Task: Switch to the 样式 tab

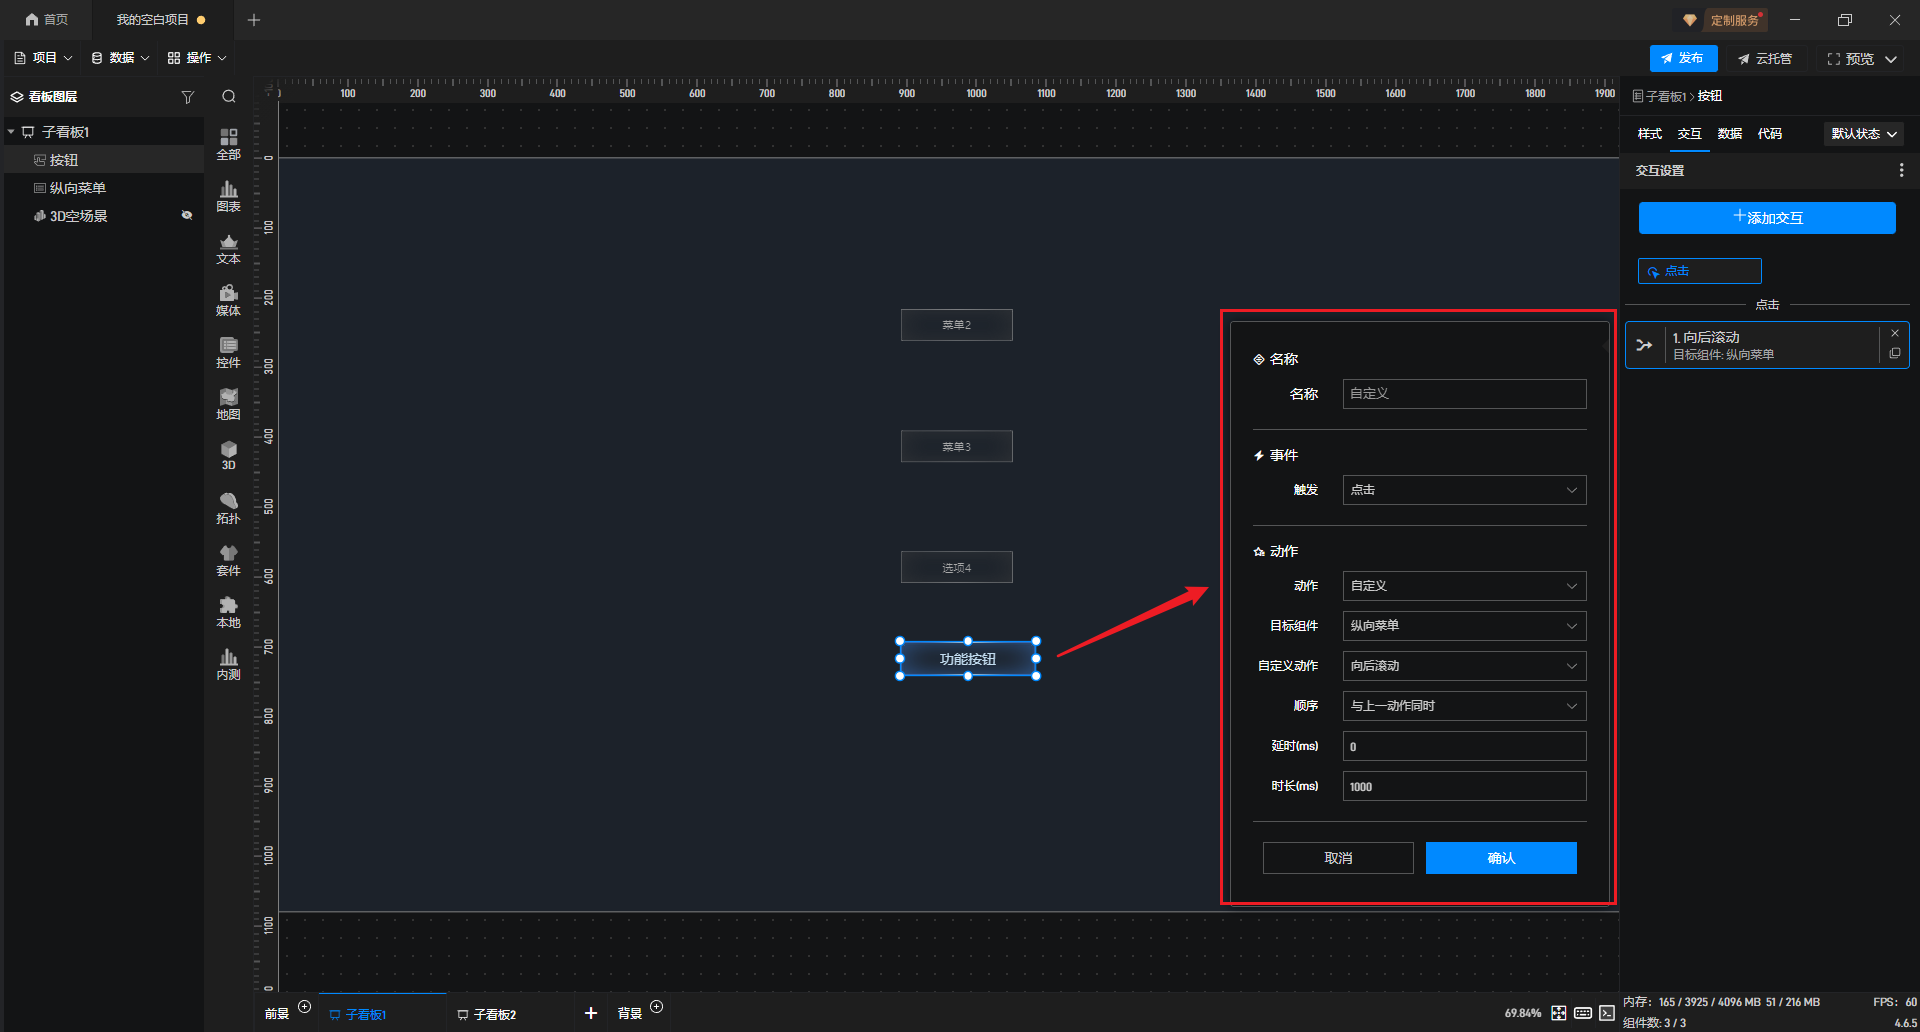Action: click(x=1649, y=134)
